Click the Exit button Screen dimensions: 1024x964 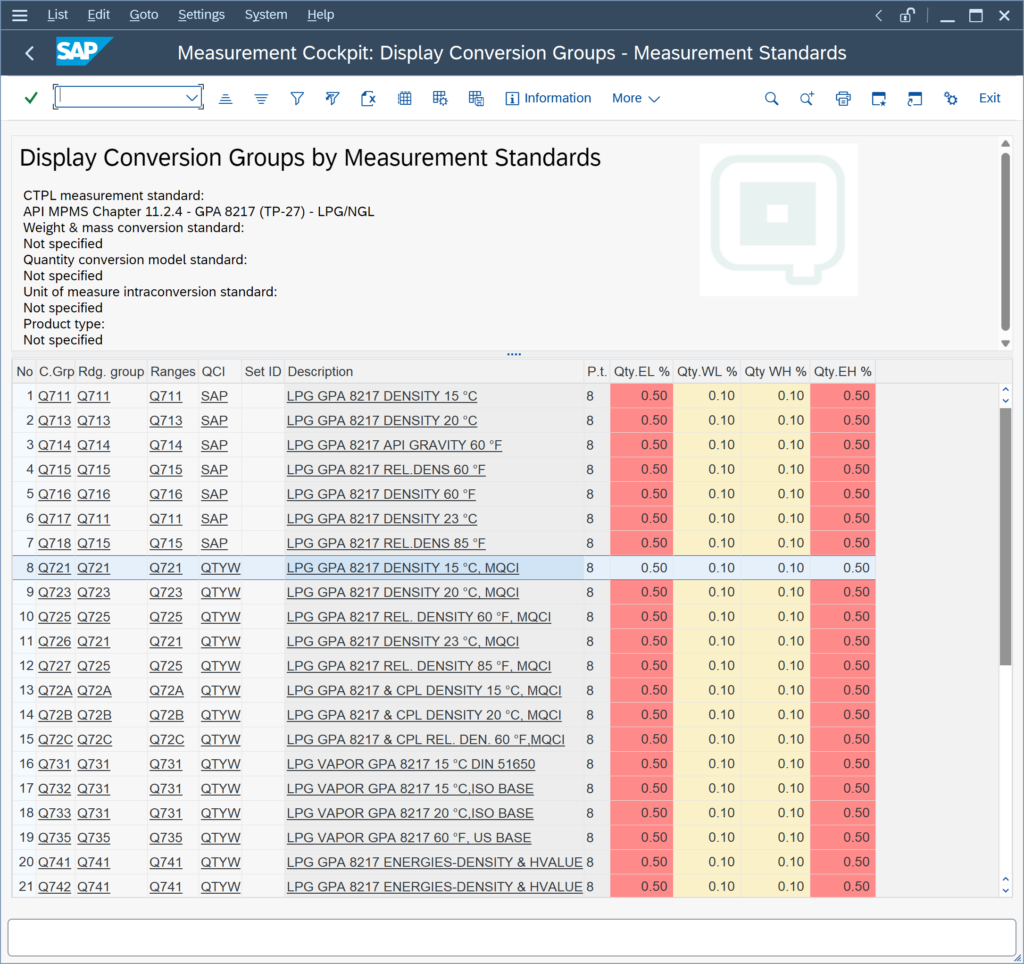tap(989, 98)
